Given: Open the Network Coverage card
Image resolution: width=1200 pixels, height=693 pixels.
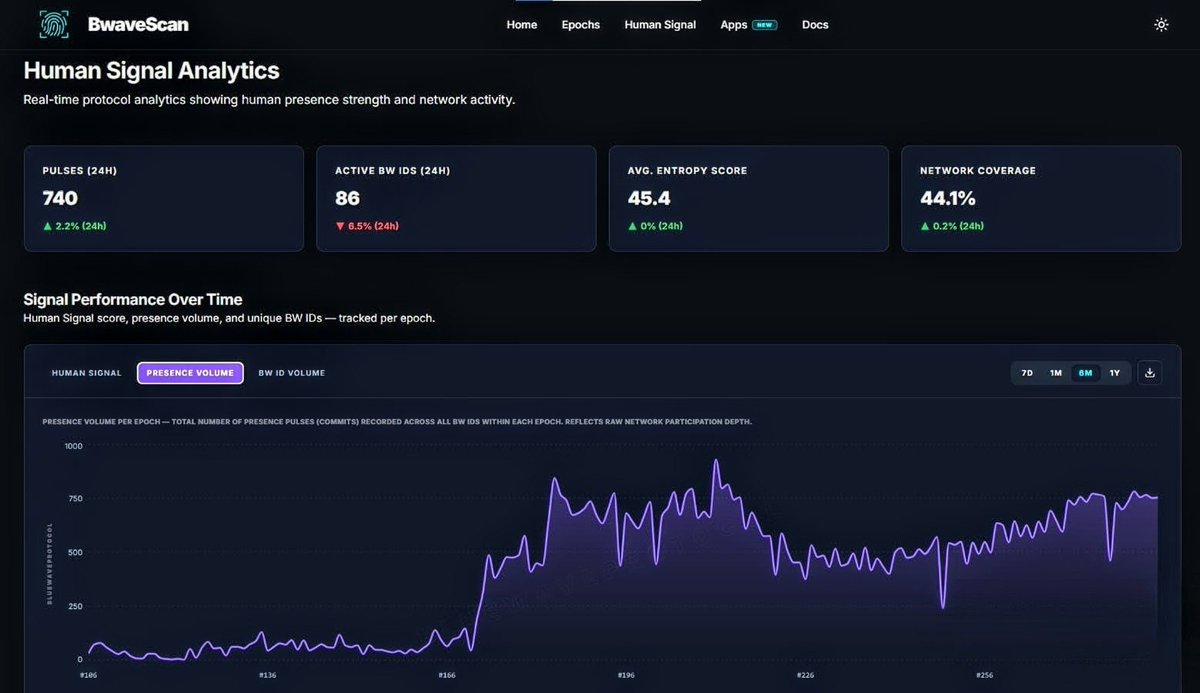Looking at the screenshot, I should pyautogui.click(x=1041, y=198).
